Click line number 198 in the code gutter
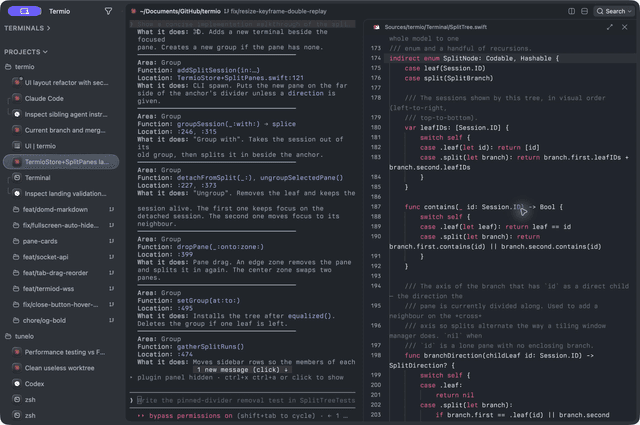 click(x=376, y=356)
